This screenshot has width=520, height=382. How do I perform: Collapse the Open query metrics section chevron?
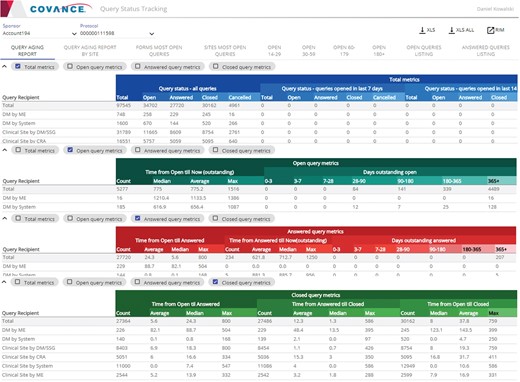pyautogui.click(x=5, y=150)
